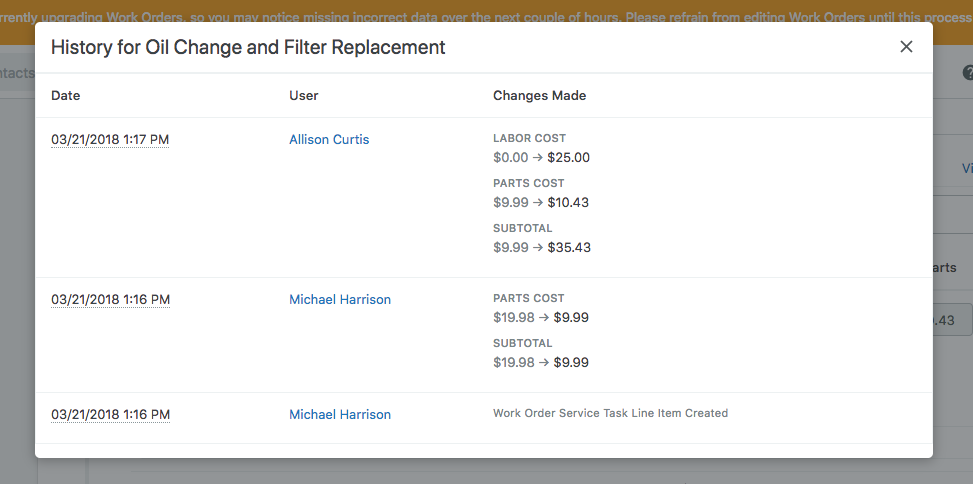Select the labor cost $0.00 to $25.00 change

[541, 158]
